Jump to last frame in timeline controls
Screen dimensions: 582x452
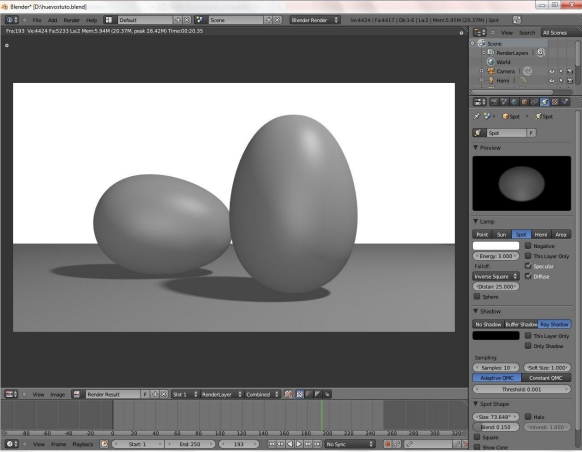[317, 444]
